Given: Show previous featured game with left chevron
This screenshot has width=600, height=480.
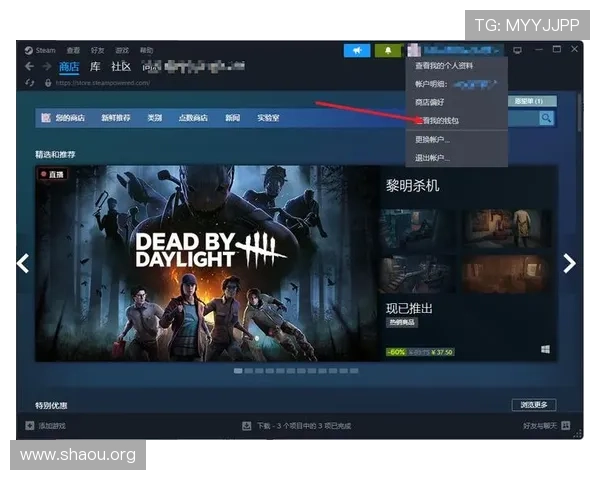Looking at the screenshot, I should [23, 263].
